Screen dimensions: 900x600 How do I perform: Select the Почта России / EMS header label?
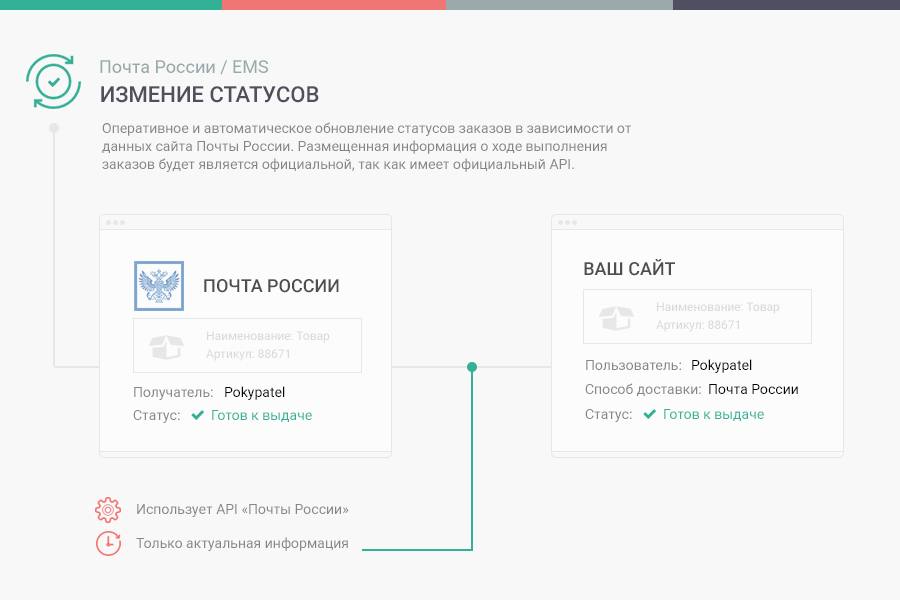(183, 67)
